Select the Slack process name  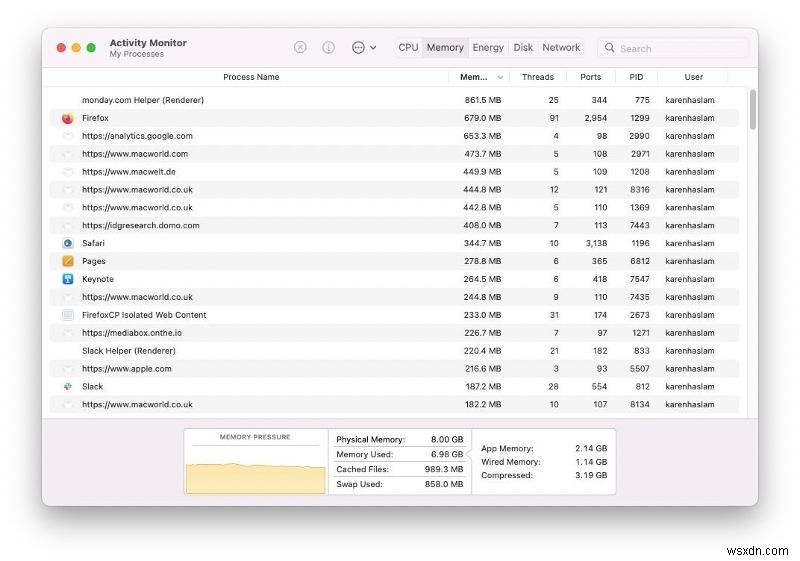point(92,387)
